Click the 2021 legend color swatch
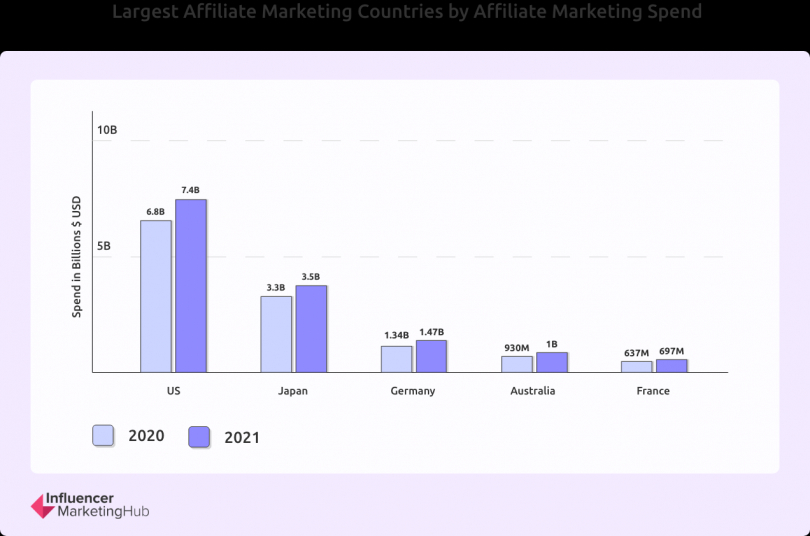810x536 pixels. click(x=199, y=437)
